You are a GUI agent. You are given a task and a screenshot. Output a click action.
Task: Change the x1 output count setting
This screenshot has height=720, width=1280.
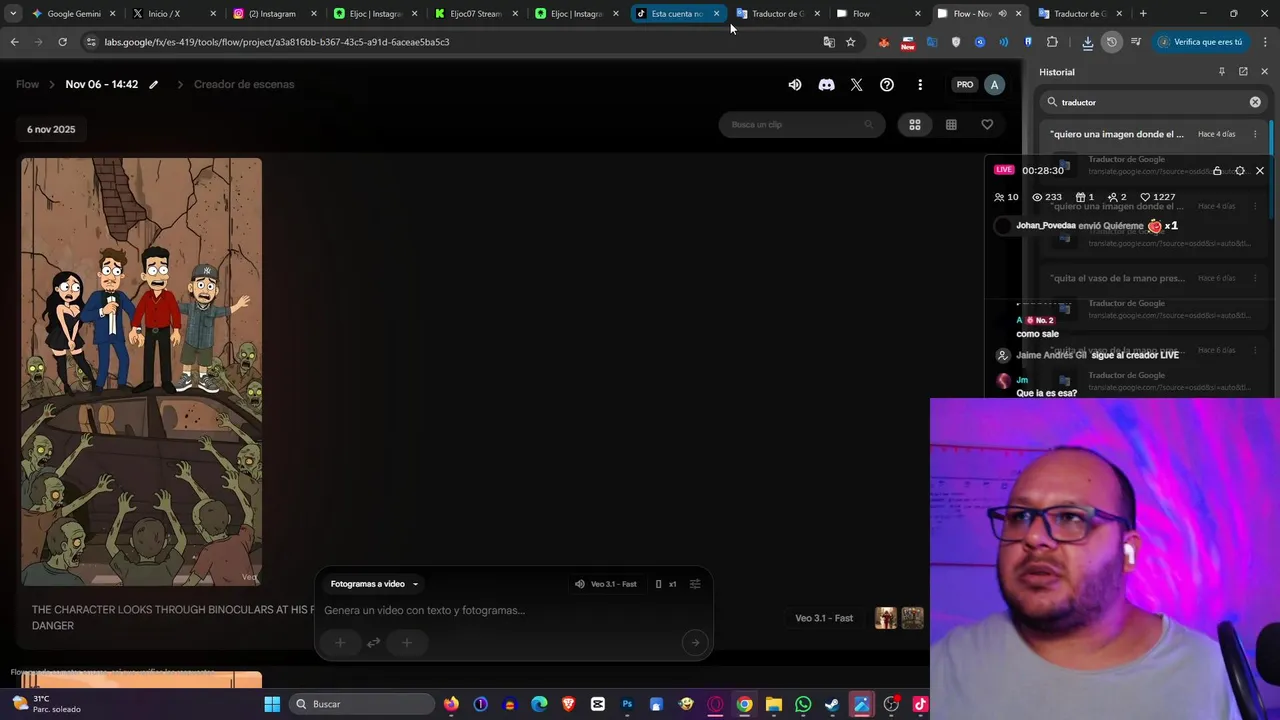(x=666, y=584)
